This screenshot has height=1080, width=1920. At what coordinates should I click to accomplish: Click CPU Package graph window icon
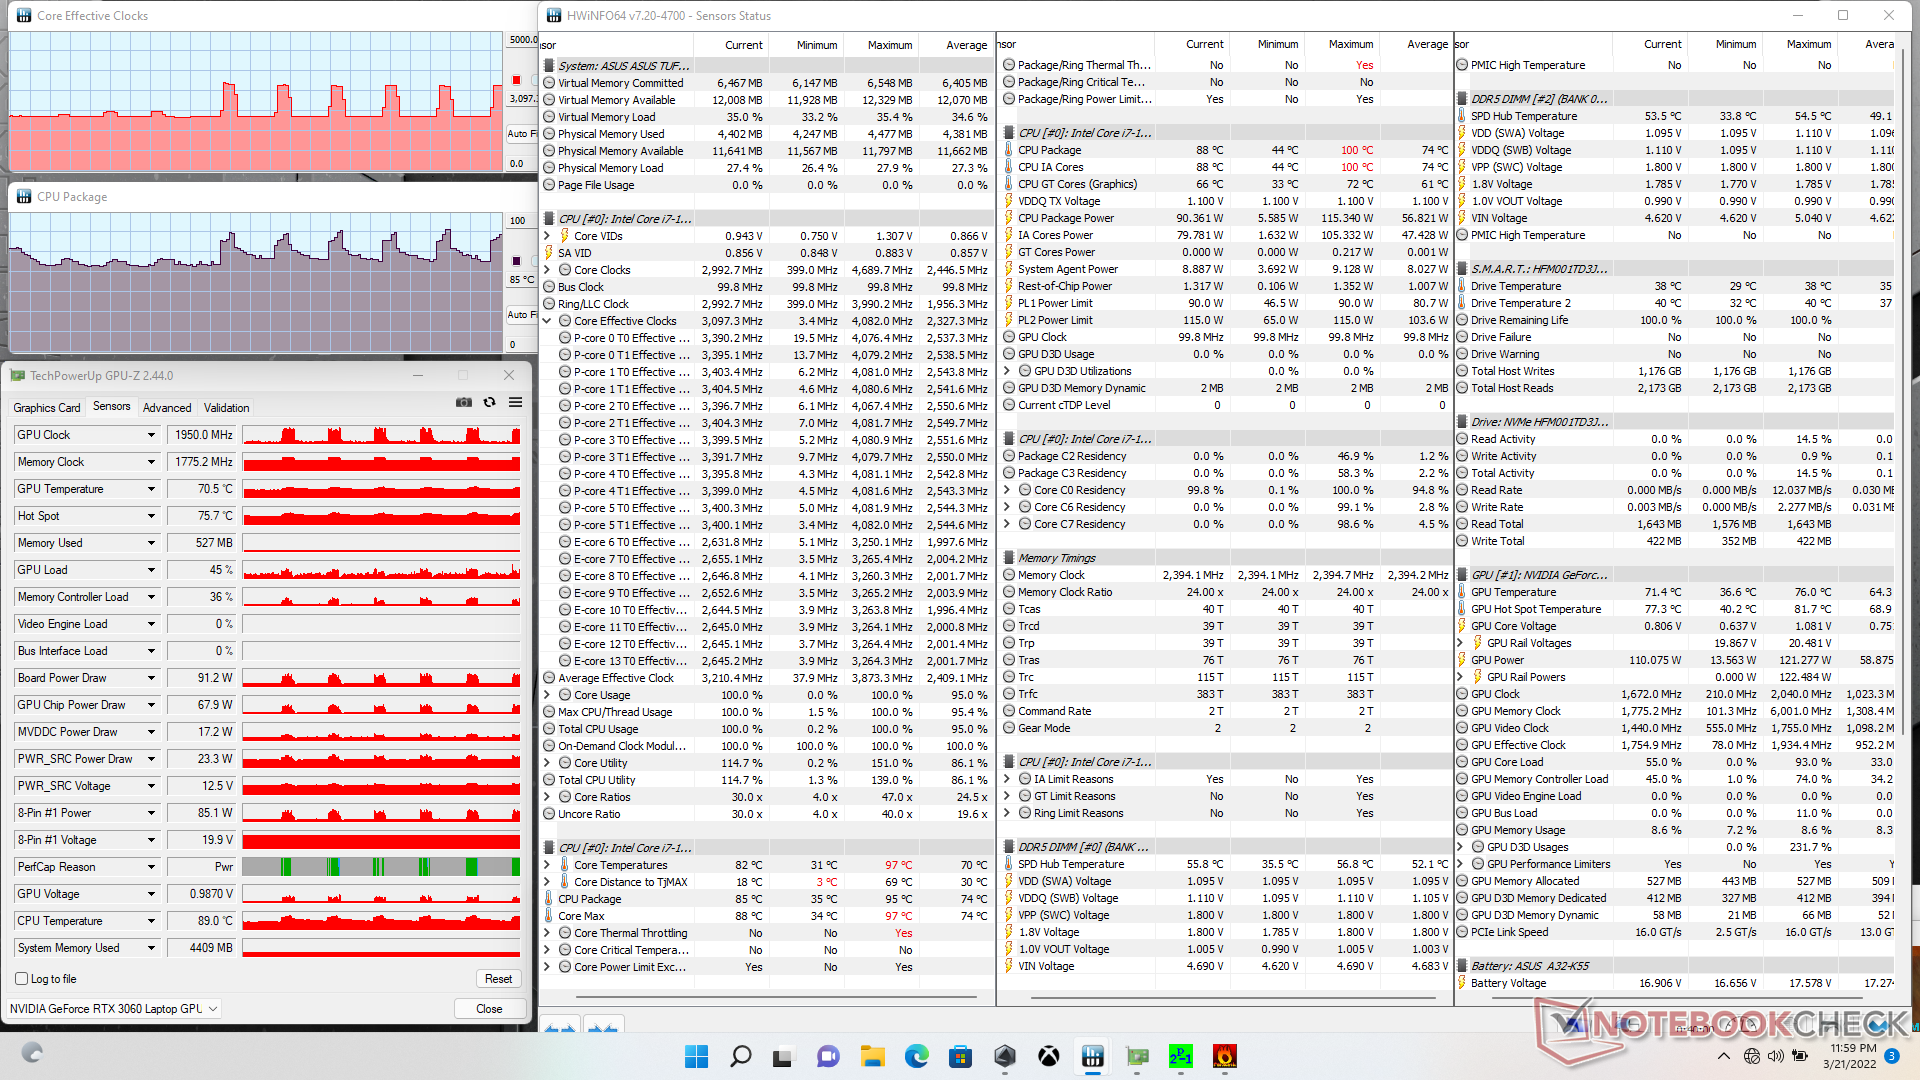pyautogui.click(x=23, y=196)
